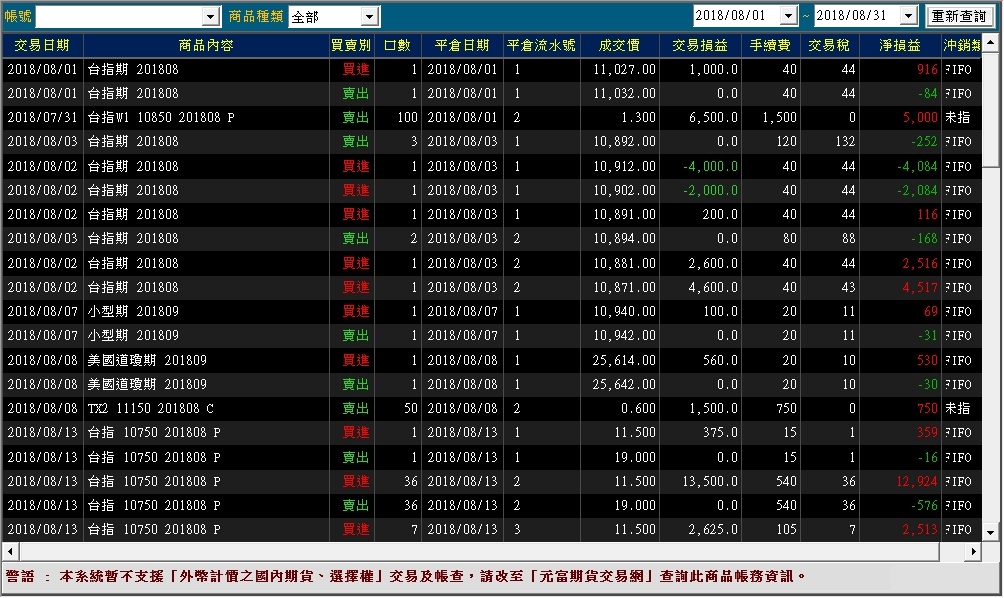This screenshot has width=1004, height=598.
Task: Click the end date field 2018/08/31
Action: (857, 15)
